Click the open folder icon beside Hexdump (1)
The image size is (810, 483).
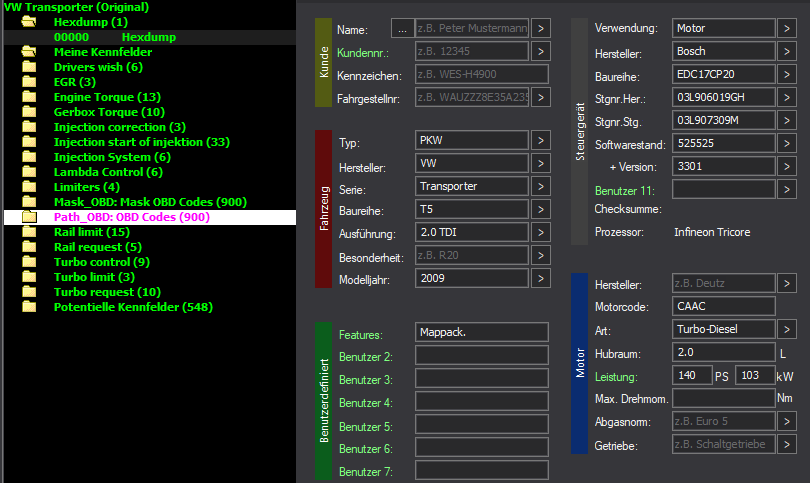pos(29,21)
